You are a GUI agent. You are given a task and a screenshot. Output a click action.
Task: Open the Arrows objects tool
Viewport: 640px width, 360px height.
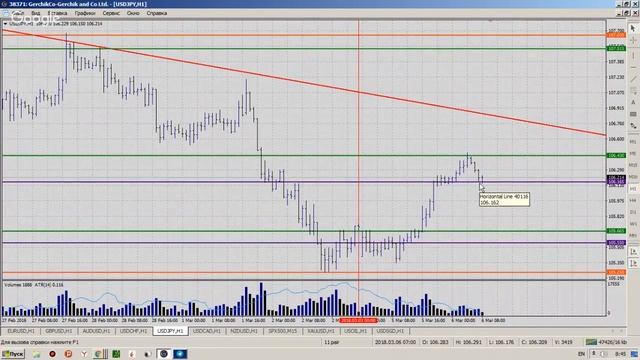click(633, 126)
